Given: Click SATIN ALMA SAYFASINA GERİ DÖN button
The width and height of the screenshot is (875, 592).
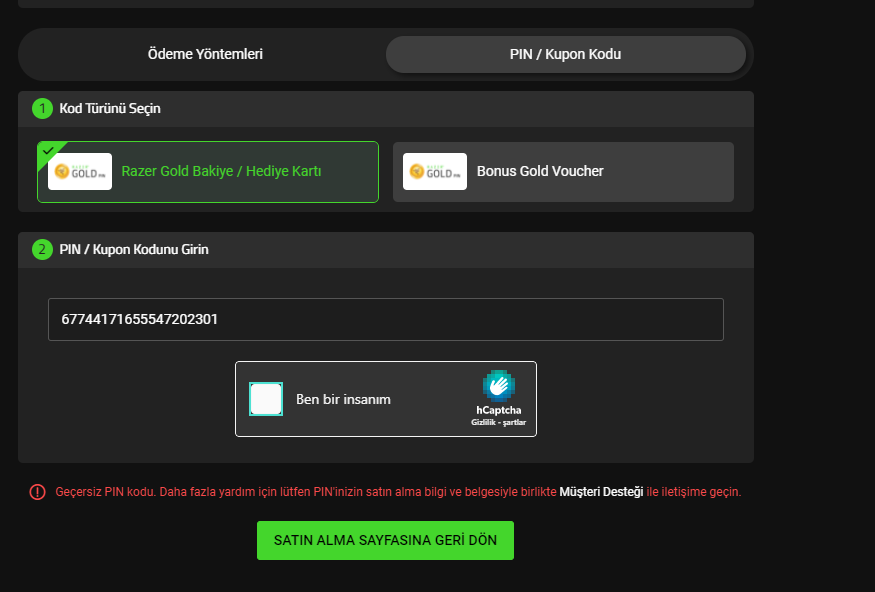Looking at the screenshot, I should [385, 540].
